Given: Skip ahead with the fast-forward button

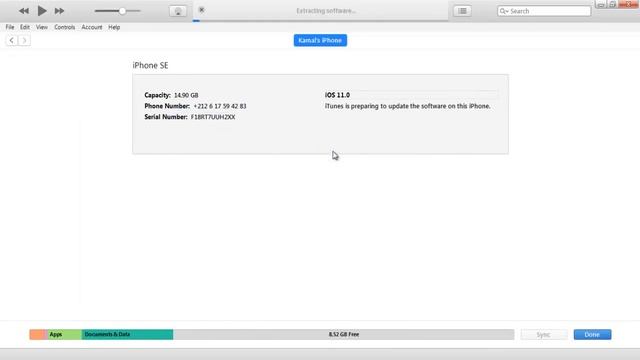Looking at the screenshot, I should click(x=59, y=11).
